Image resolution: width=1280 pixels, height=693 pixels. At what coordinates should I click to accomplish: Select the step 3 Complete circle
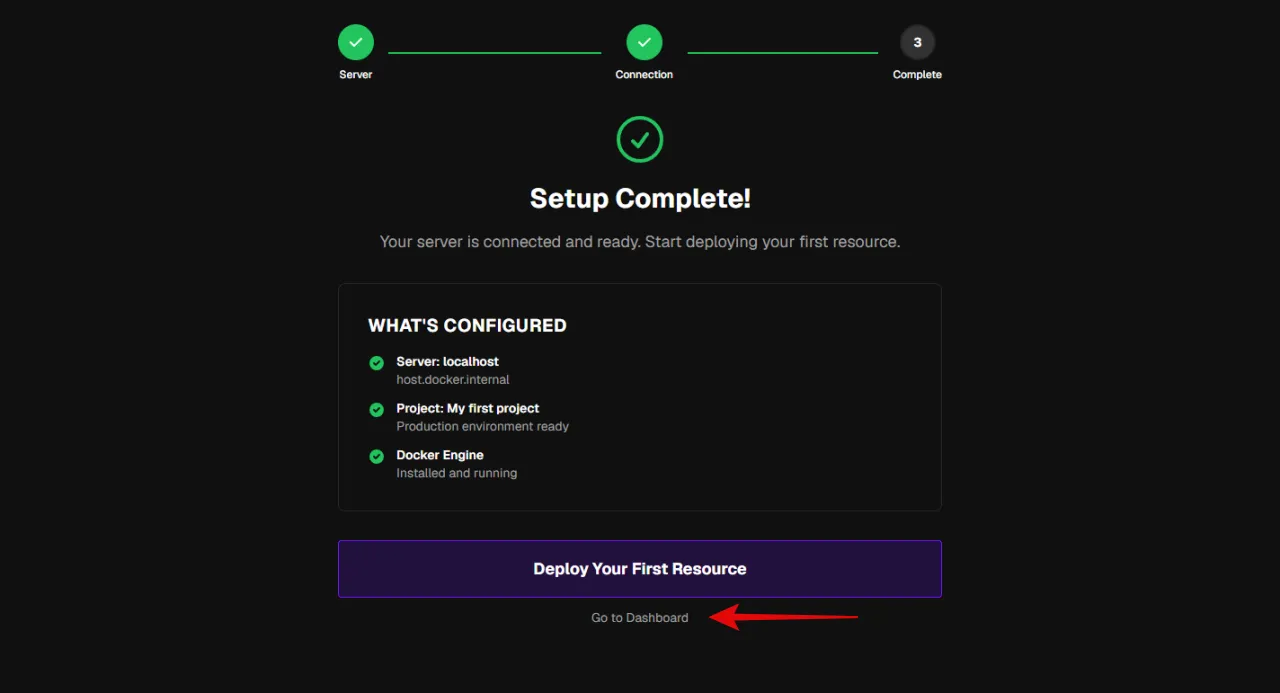tap(917, 42)
